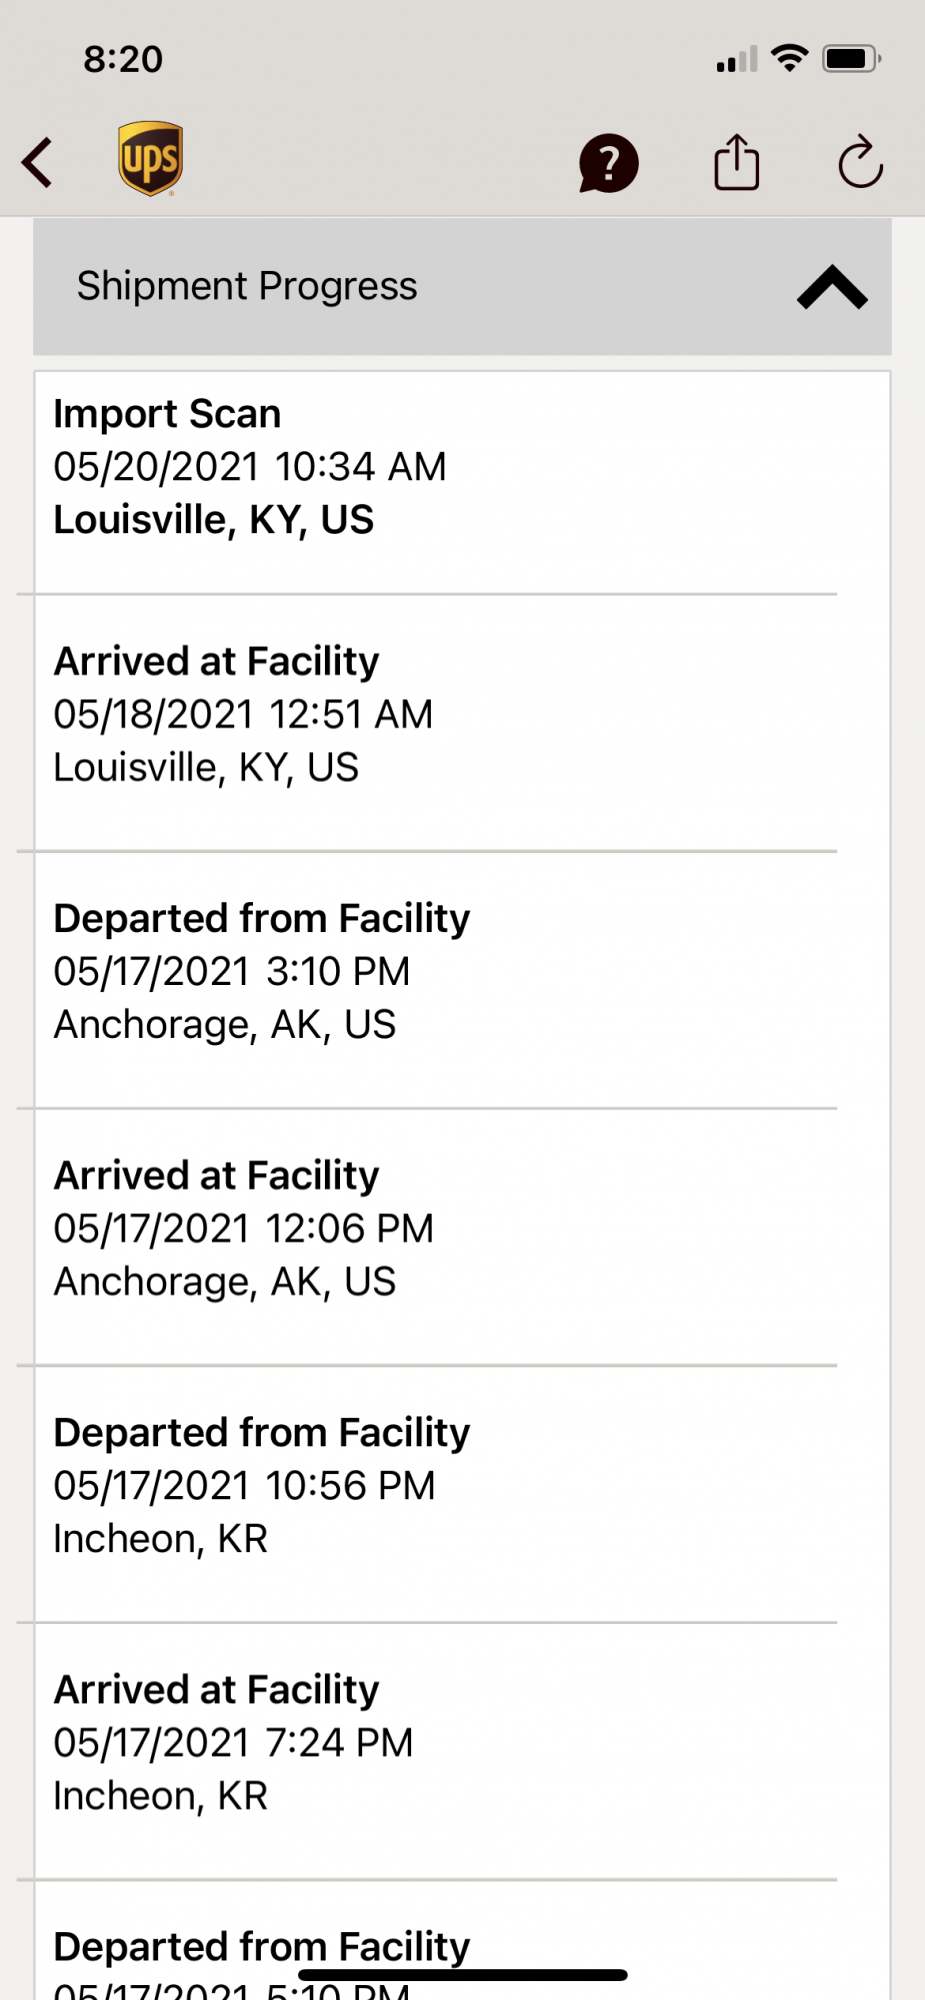
Task: Tap the Wi-Fi status icon
Action: pyautogui.click(x=790, y=59)
